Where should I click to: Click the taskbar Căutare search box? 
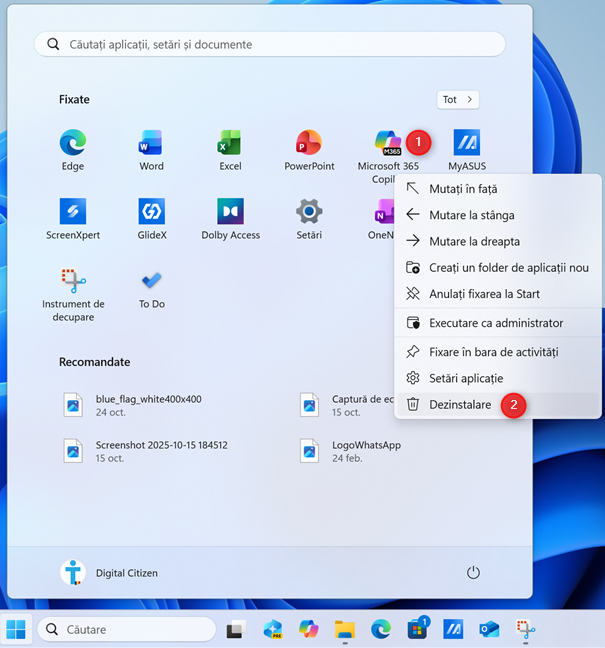(126, 629)
